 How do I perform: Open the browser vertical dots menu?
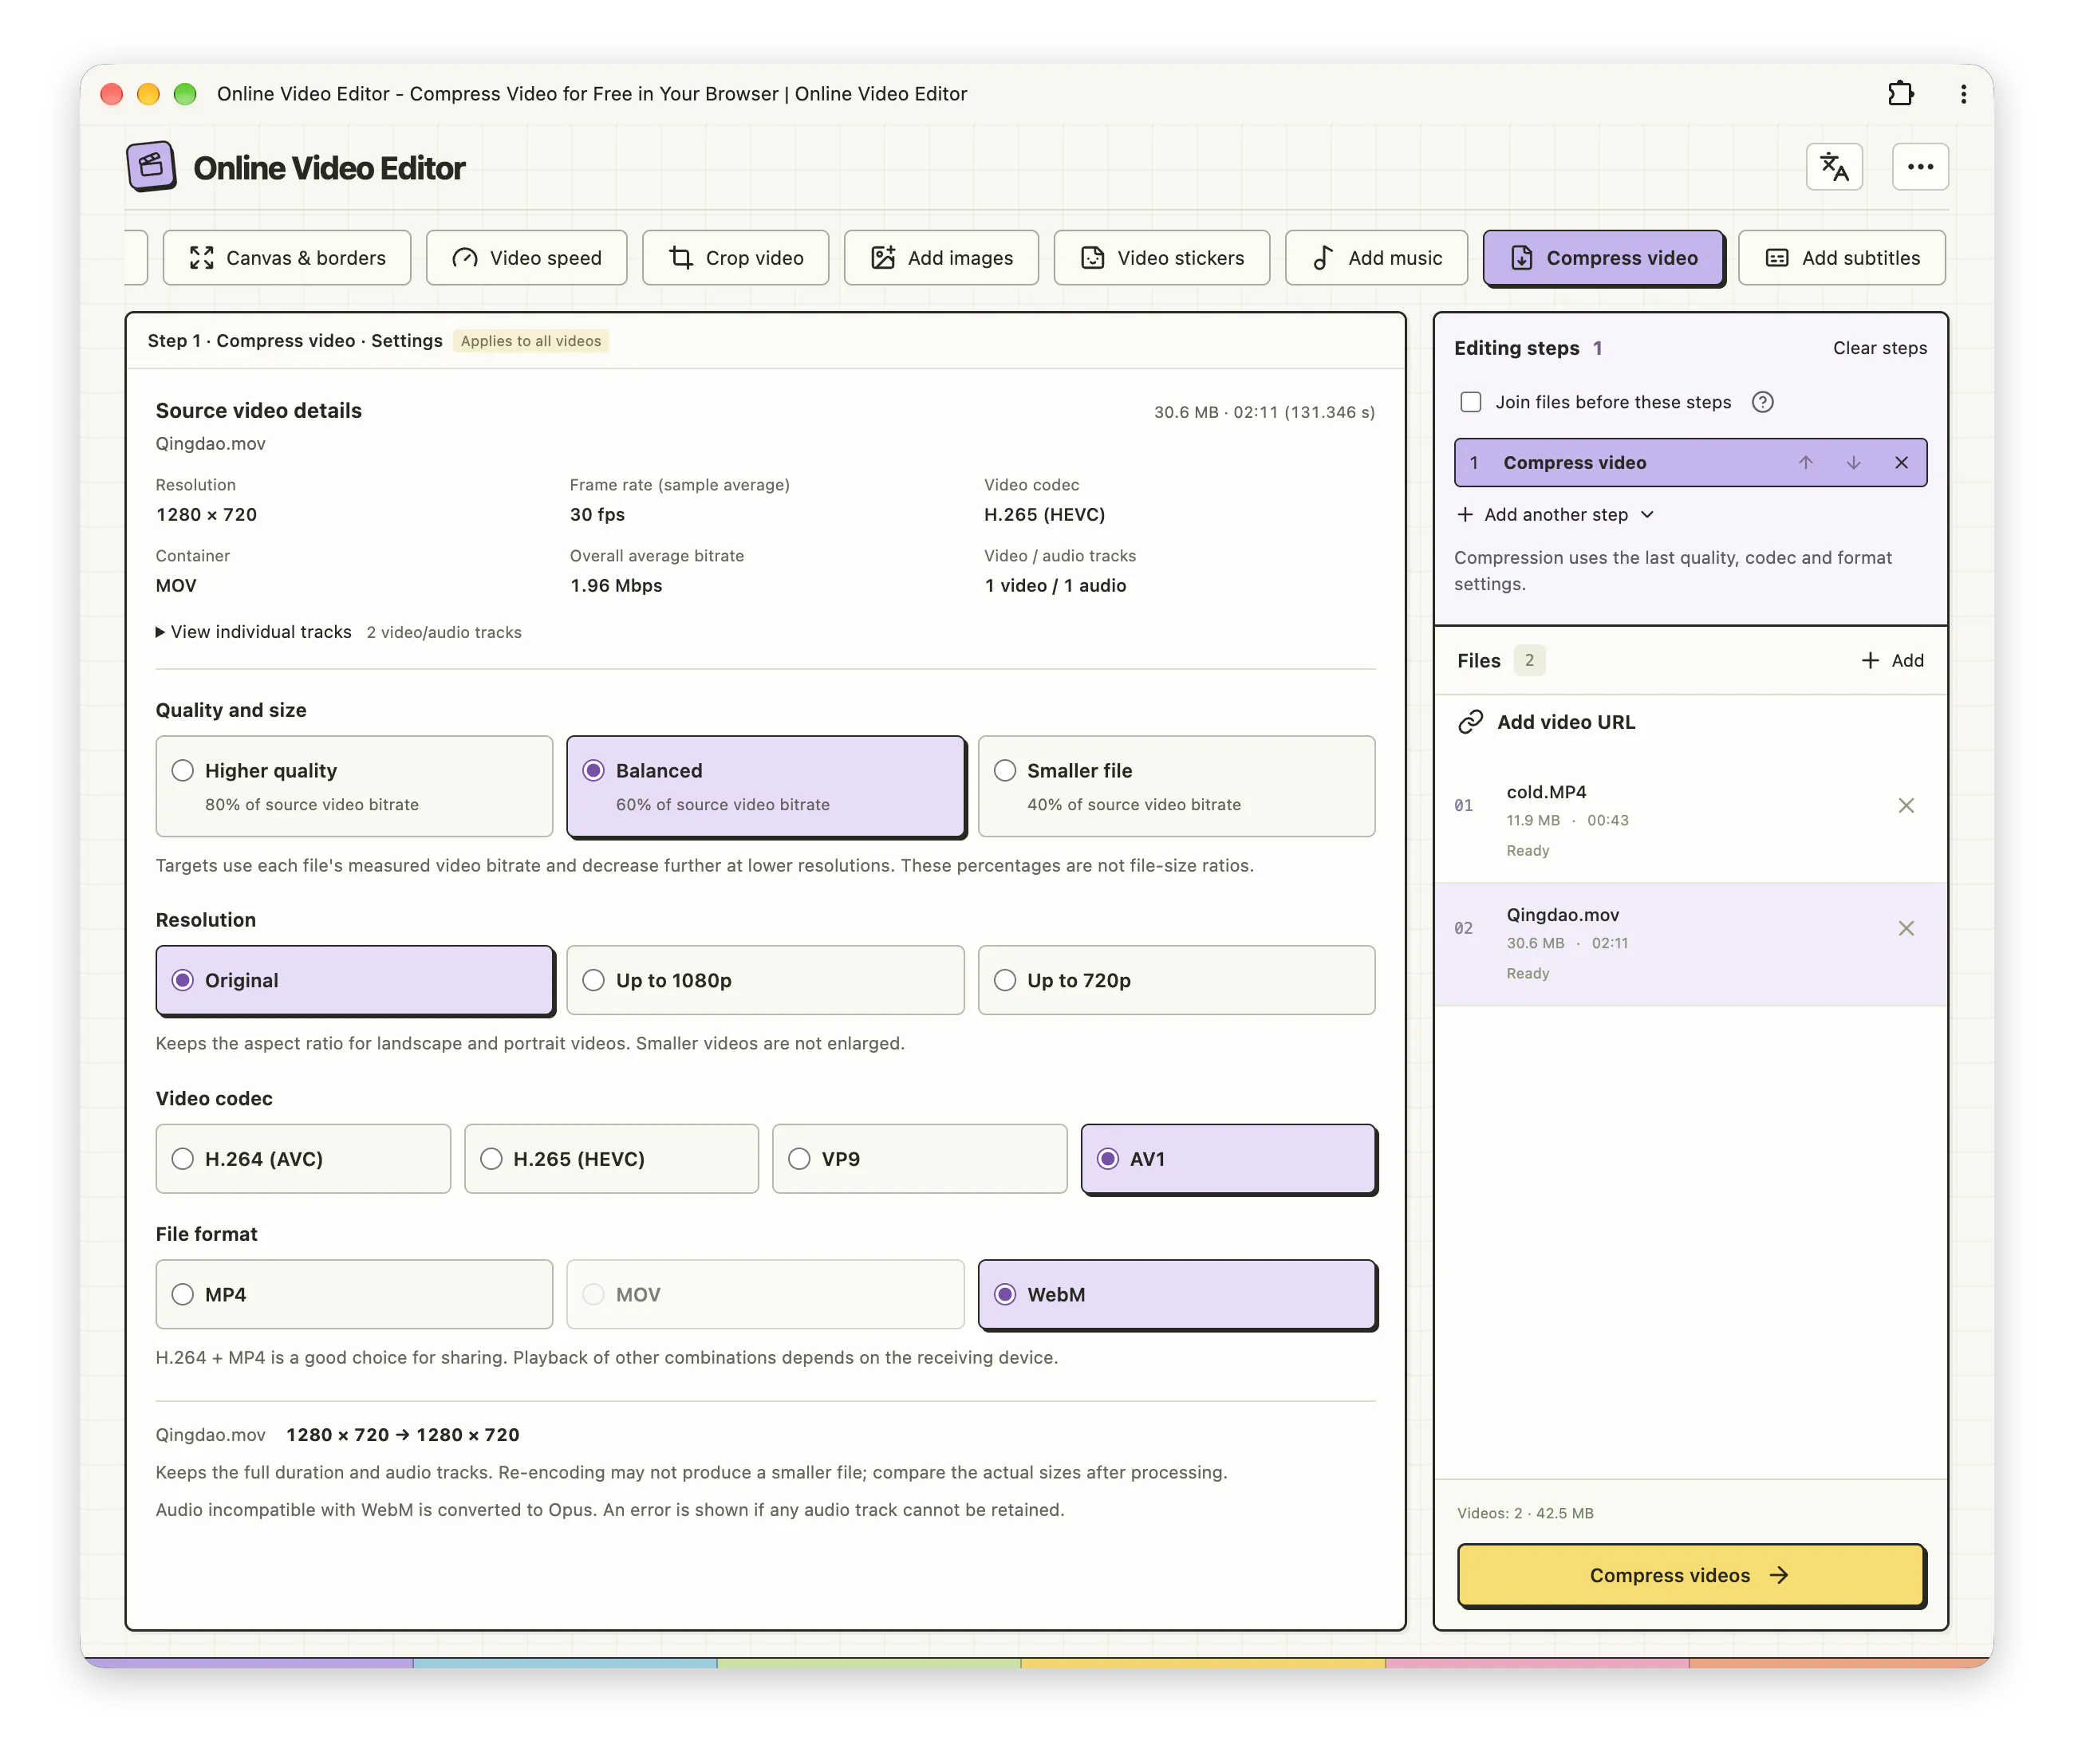pos(1963,93)
